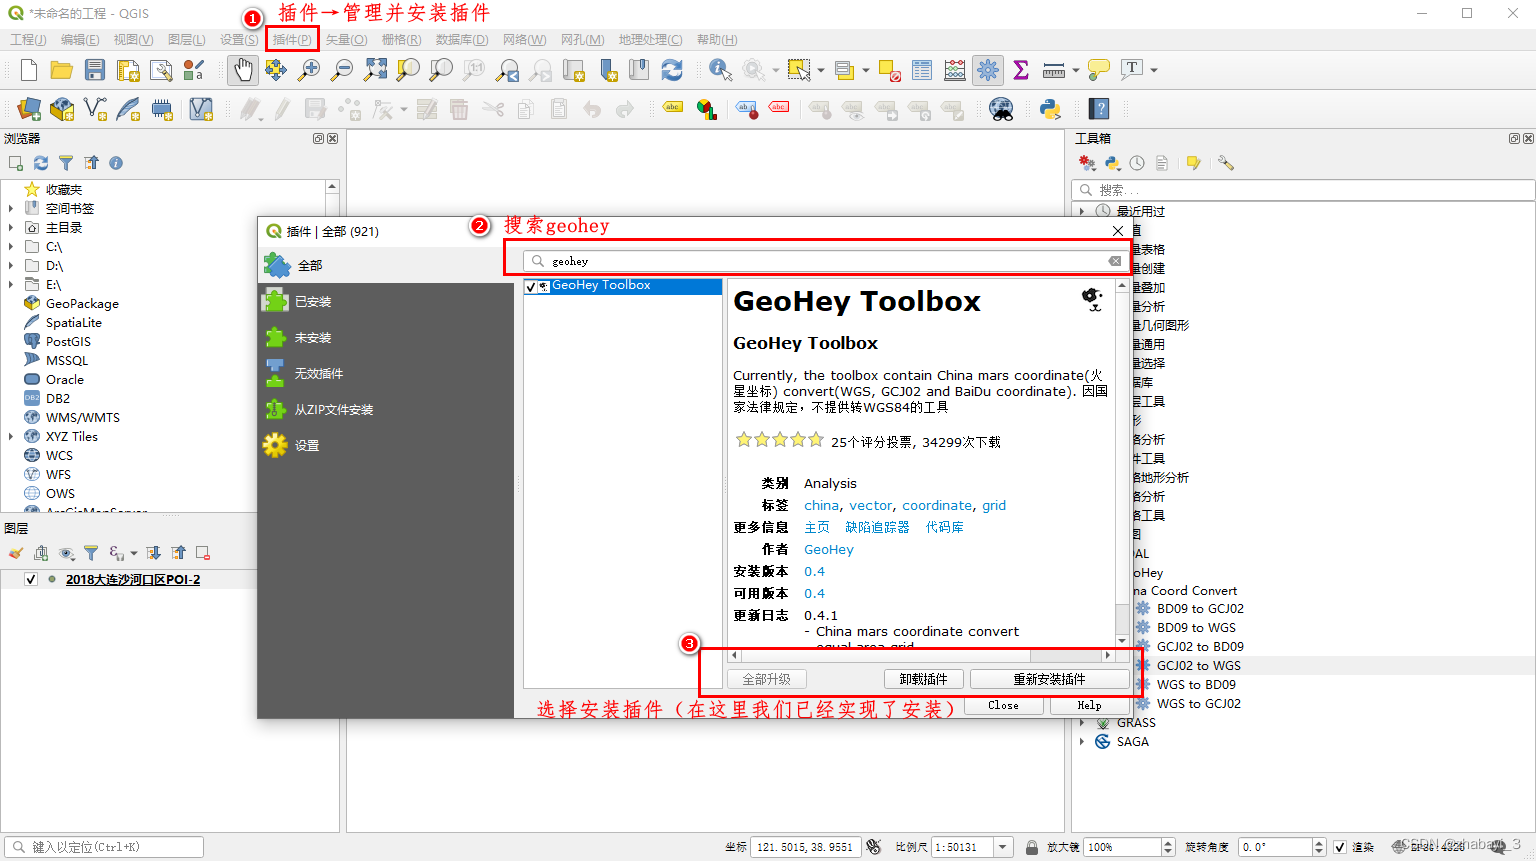The height and width of the screenshot is (861, 1536).
Task: Expand the SAGA provider node
Action: coord(1083,741)
